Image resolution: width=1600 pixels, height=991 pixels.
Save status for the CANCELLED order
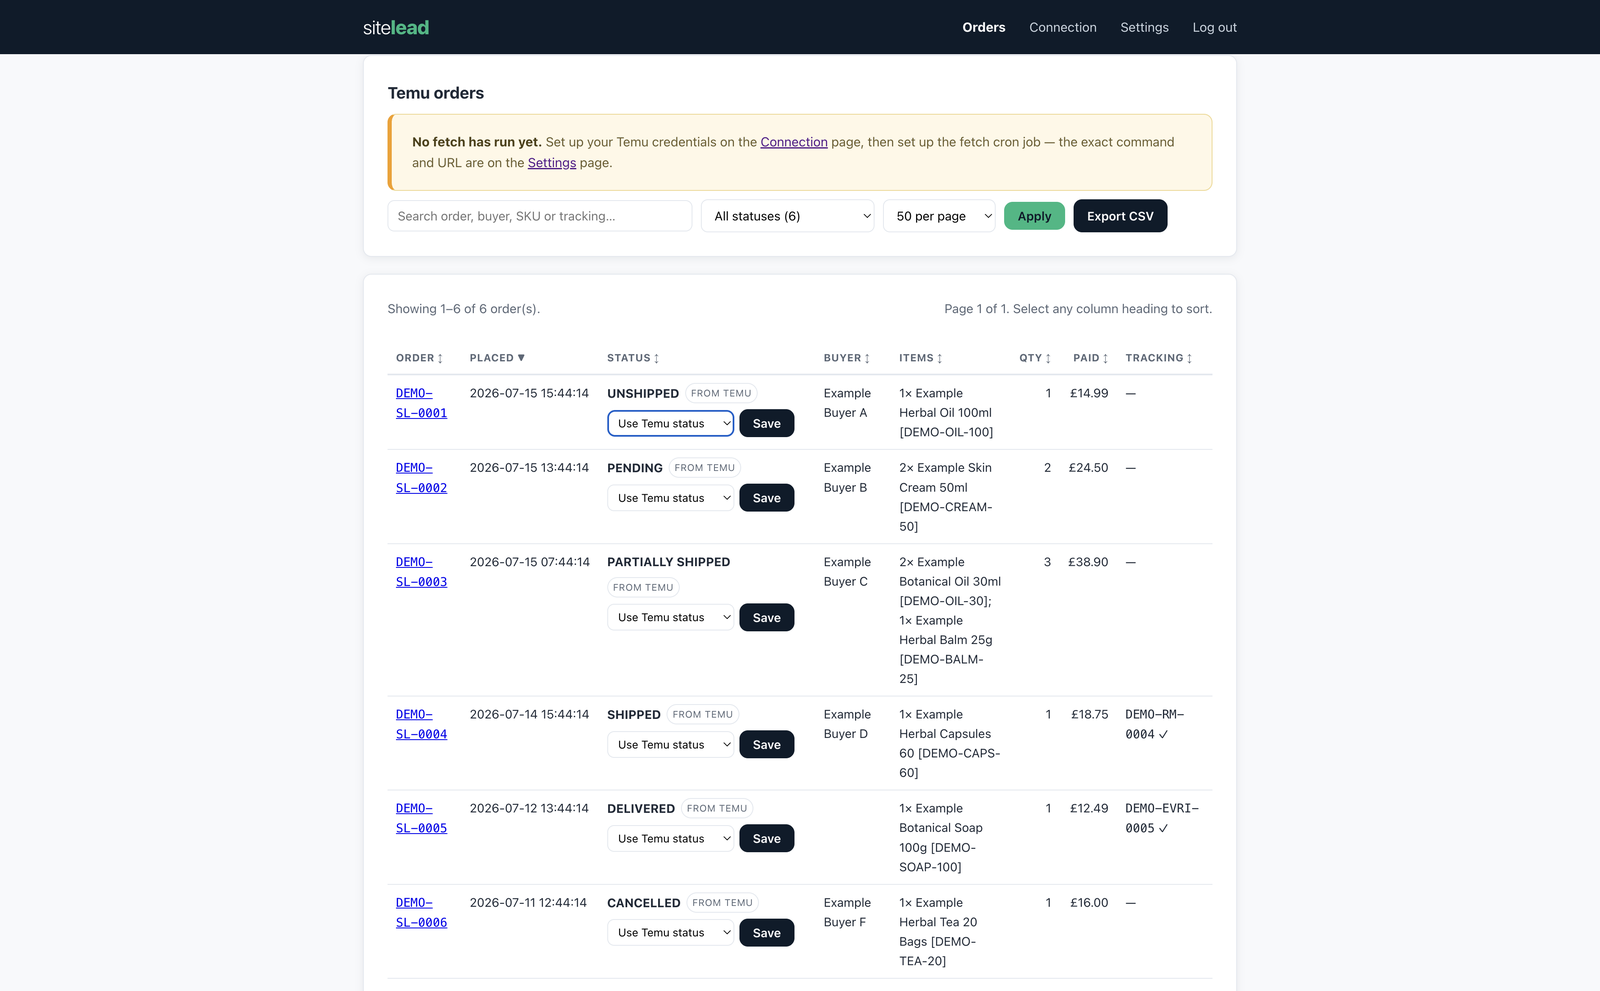(x=767, y=933)
